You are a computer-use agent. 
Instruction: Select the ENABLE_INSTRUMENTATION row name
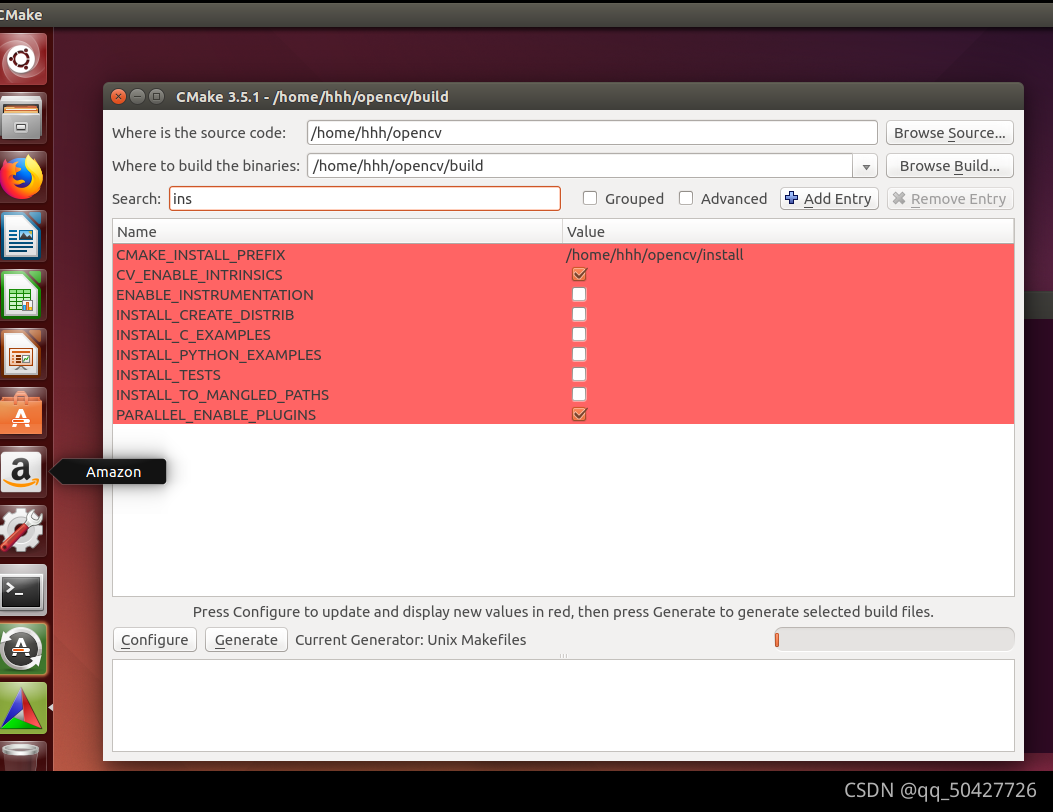[x=215, y=295]
